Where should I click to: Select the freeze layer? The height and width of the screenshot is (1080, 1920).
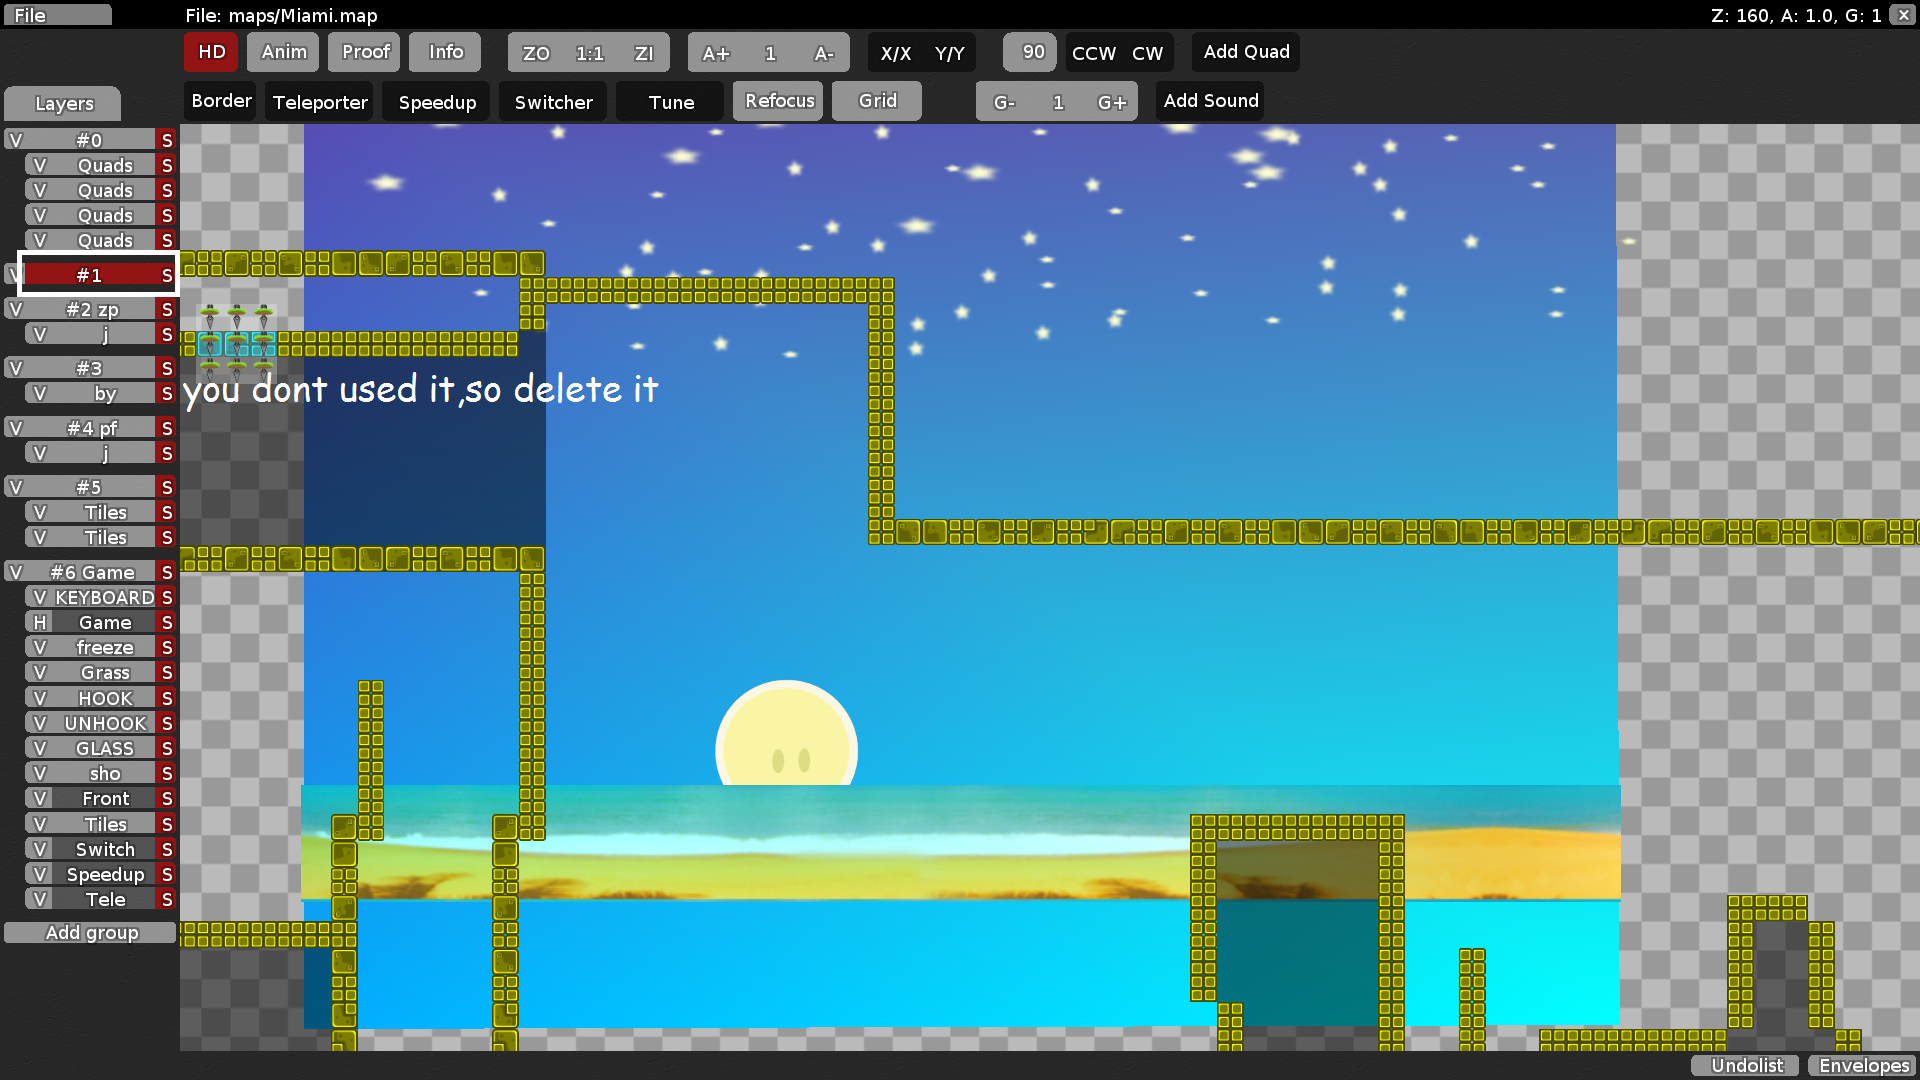point(104,647)
